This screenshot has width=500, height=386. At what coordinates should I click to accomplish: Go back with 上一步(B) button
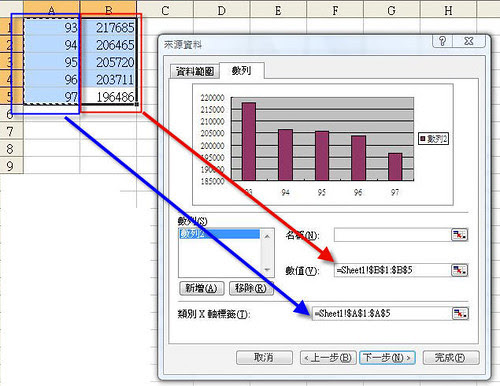(328, 358)
